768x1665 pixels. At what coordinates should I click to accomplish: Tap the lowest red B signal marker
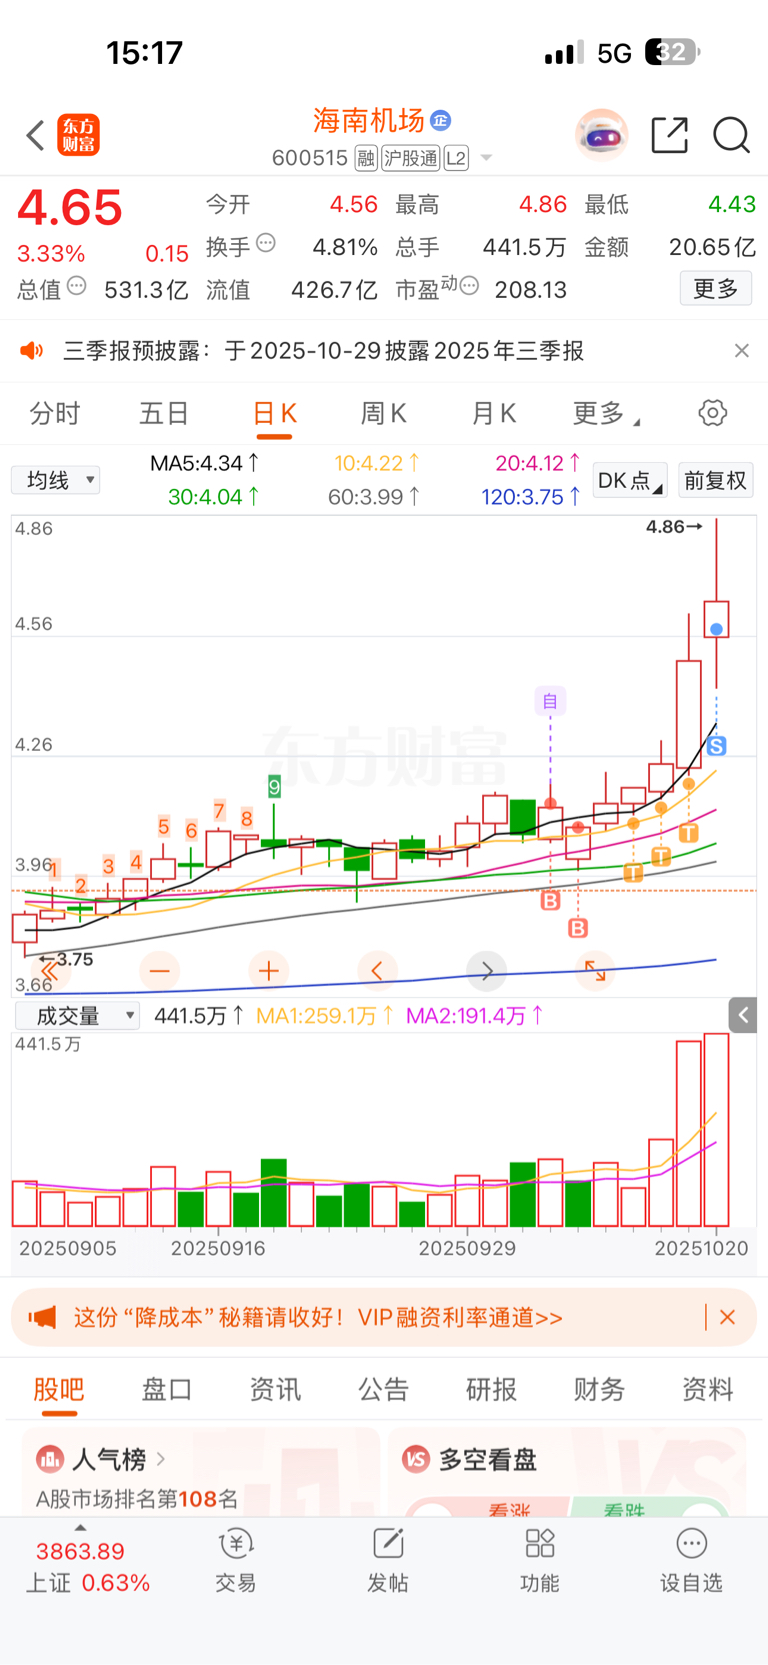578,929
